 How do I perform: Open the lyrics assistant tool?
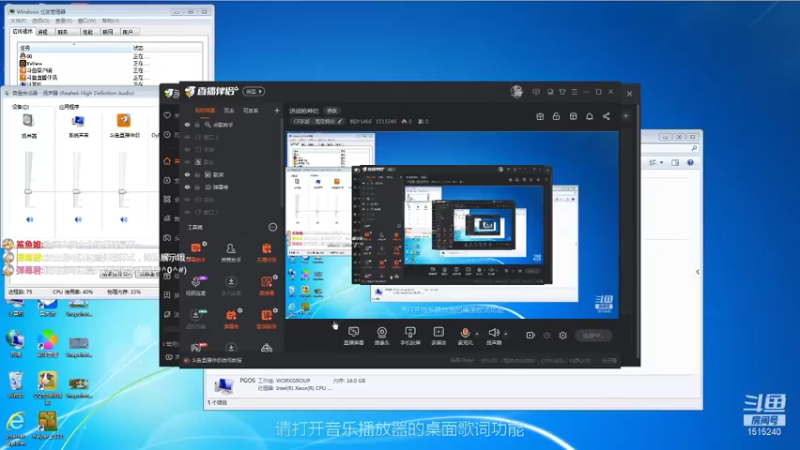[266, 319]
